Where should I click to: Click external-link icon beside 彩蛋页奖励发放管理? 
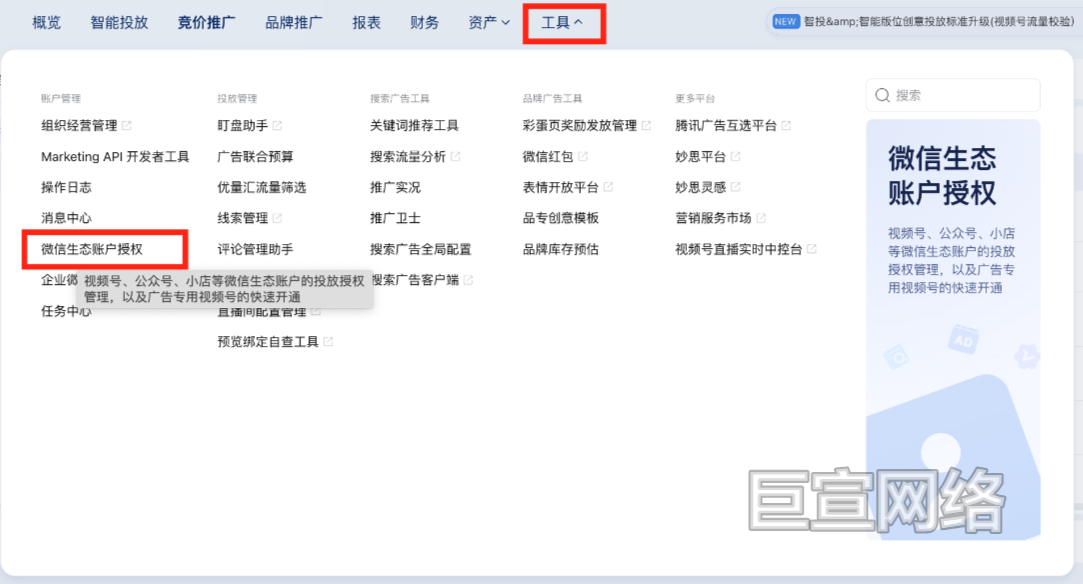(646, 126)
